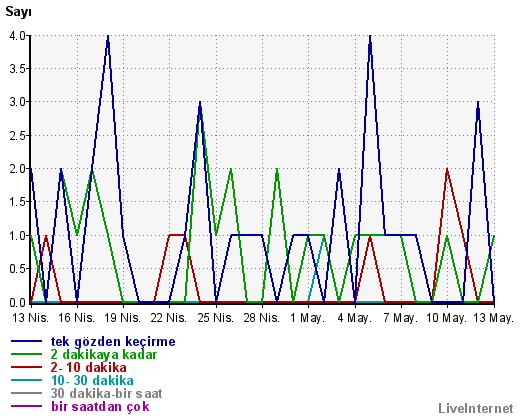Click the purple legend line swatch
This screenshot has height=418, width=520.
tap(27, 406)
